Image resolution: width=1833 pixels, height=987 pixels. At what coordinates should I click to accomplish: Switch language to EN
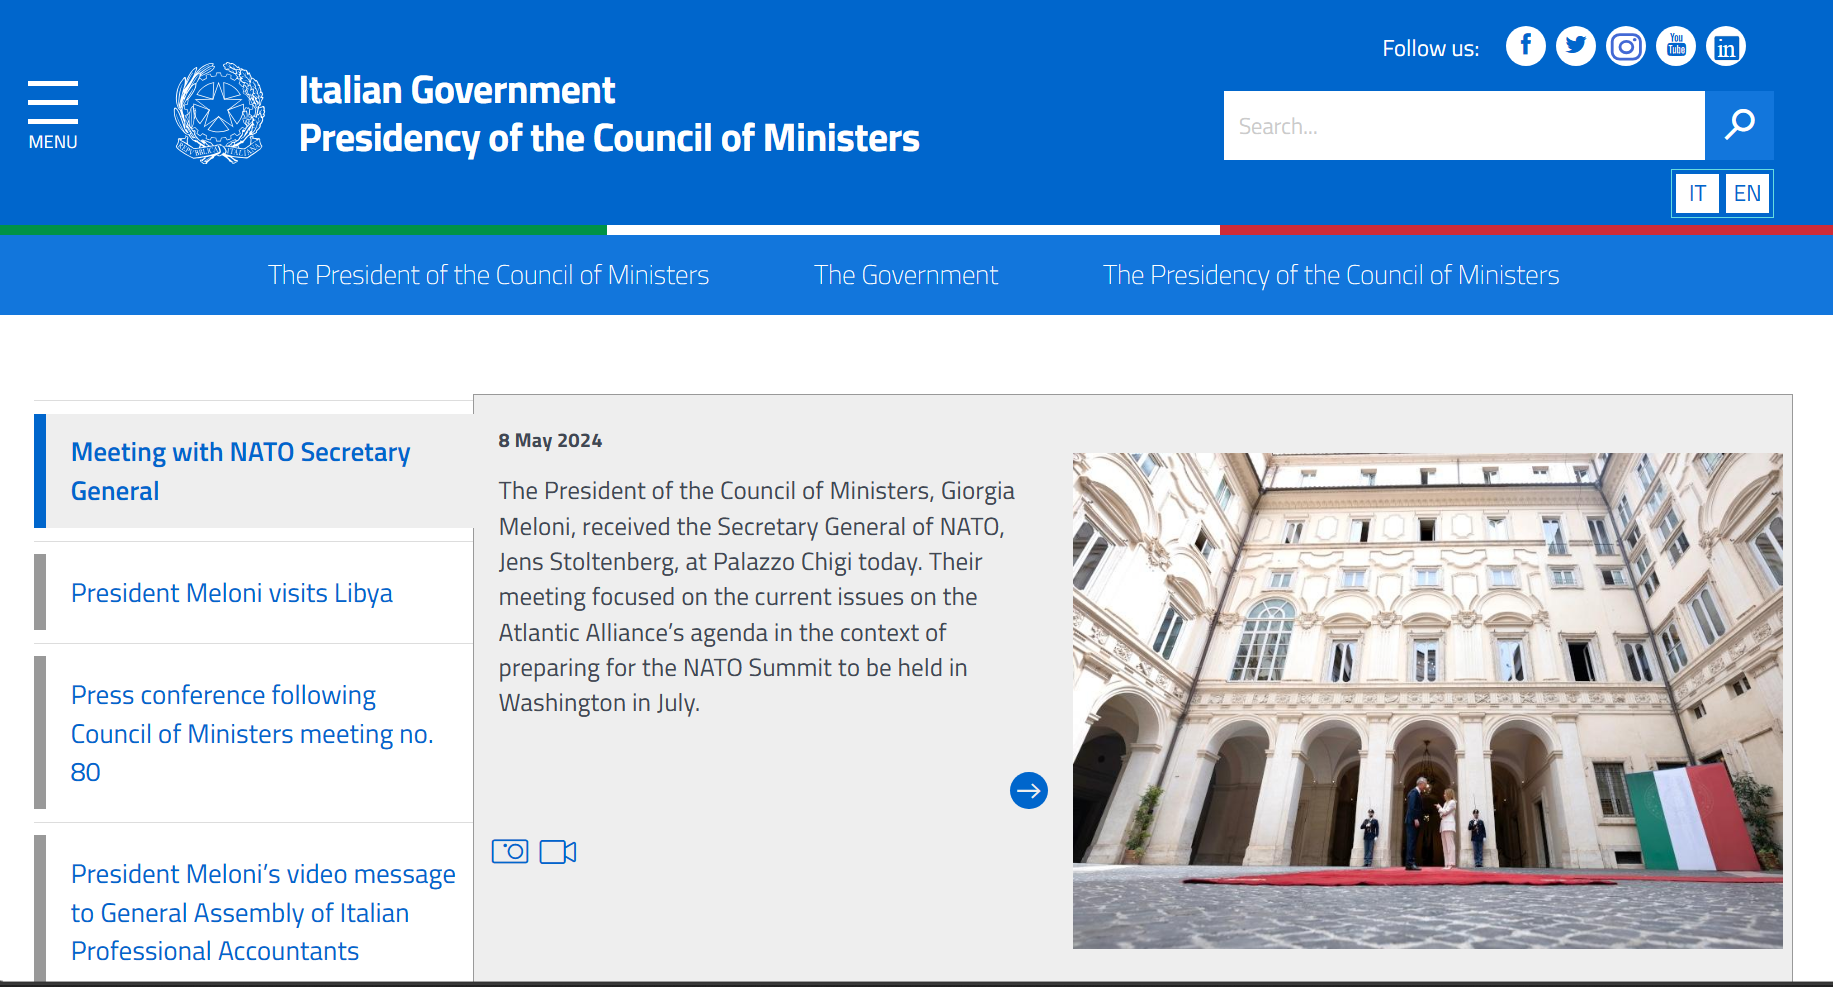(x=1747, y=193)
